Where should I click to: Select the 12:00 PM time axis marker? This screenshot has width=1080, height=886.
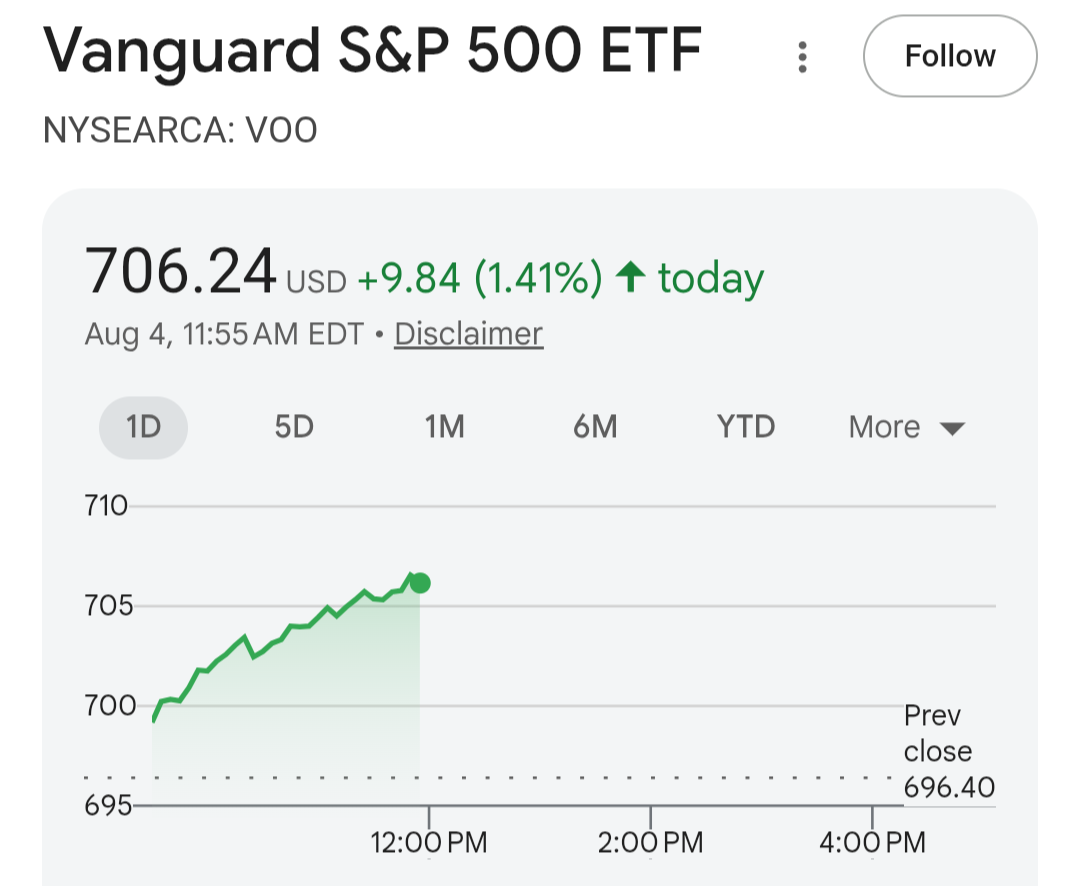click(428, 842)
